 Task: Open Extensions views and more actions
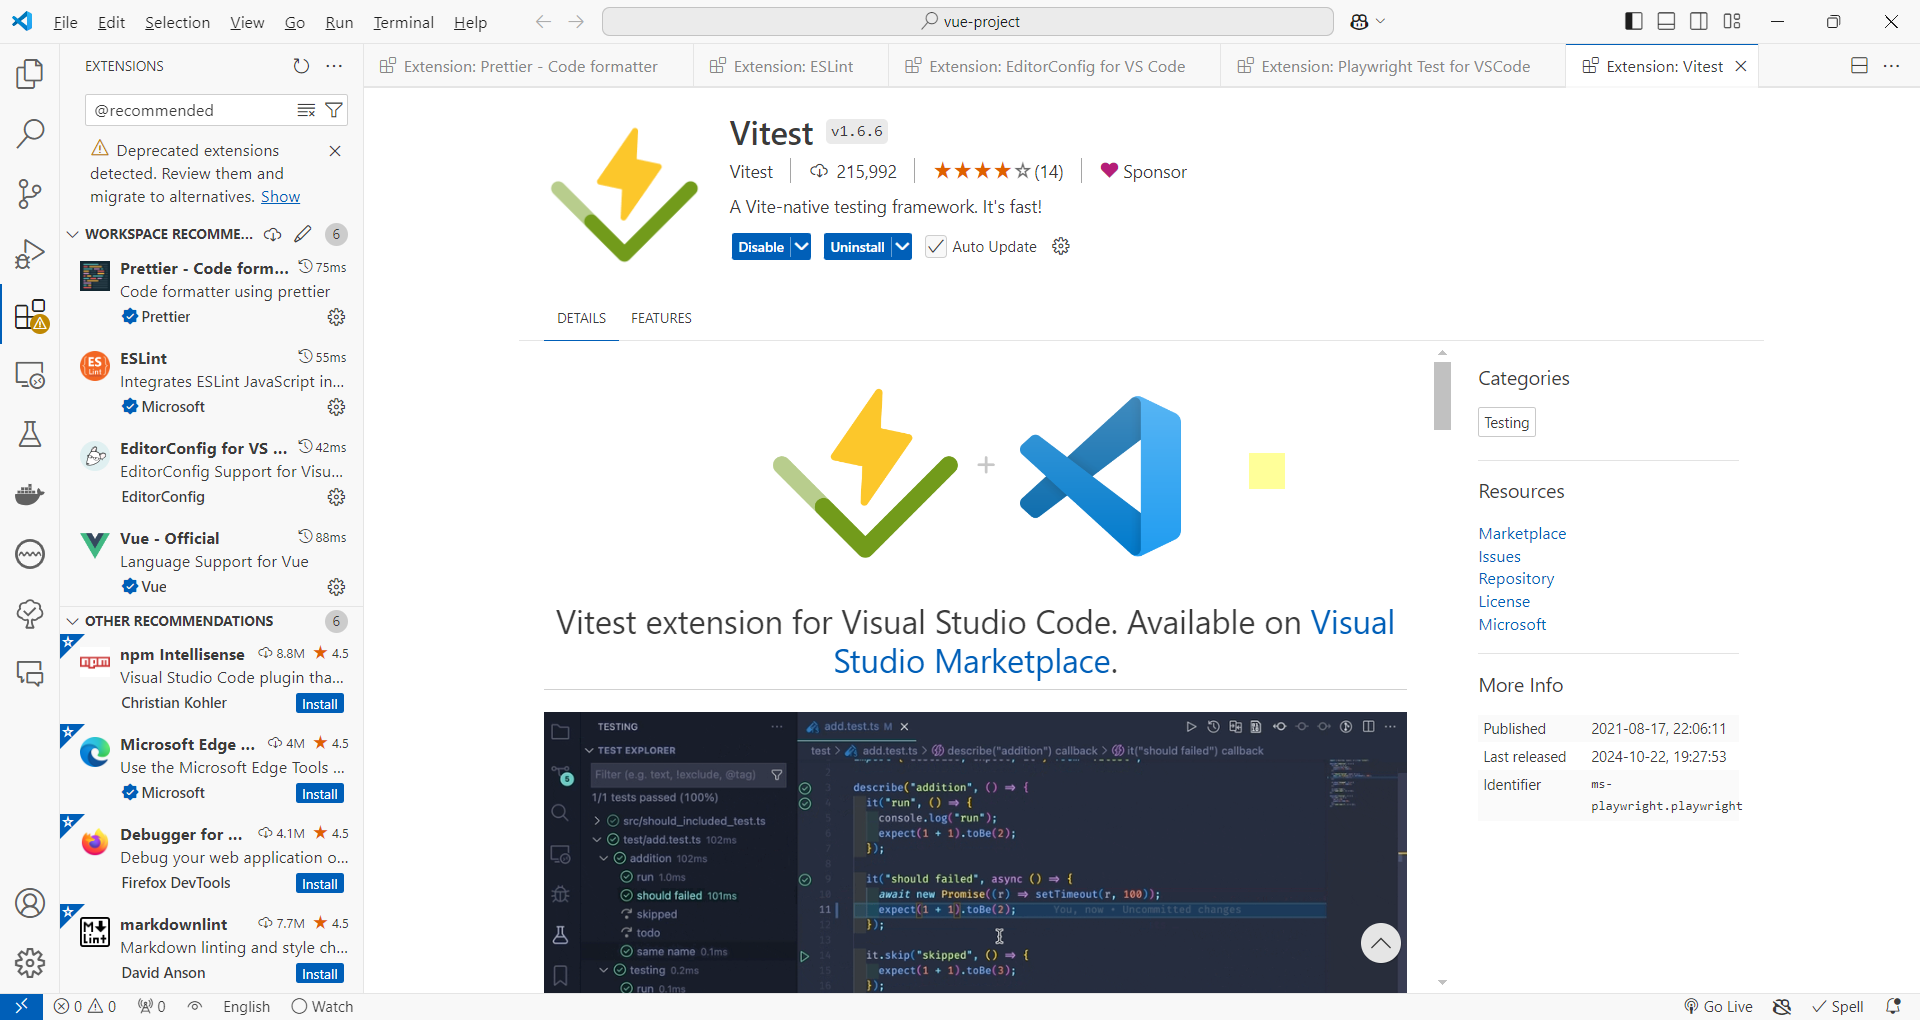pos(334,66)
